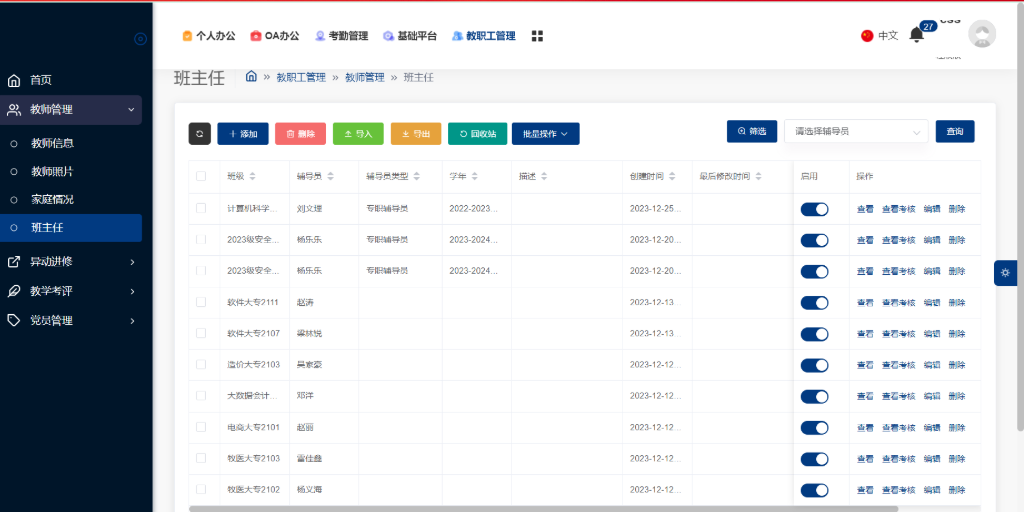Click the 考勤管理 icon in top nav
The height and width of the screenshot is (512, 1024).
(320, 37)
